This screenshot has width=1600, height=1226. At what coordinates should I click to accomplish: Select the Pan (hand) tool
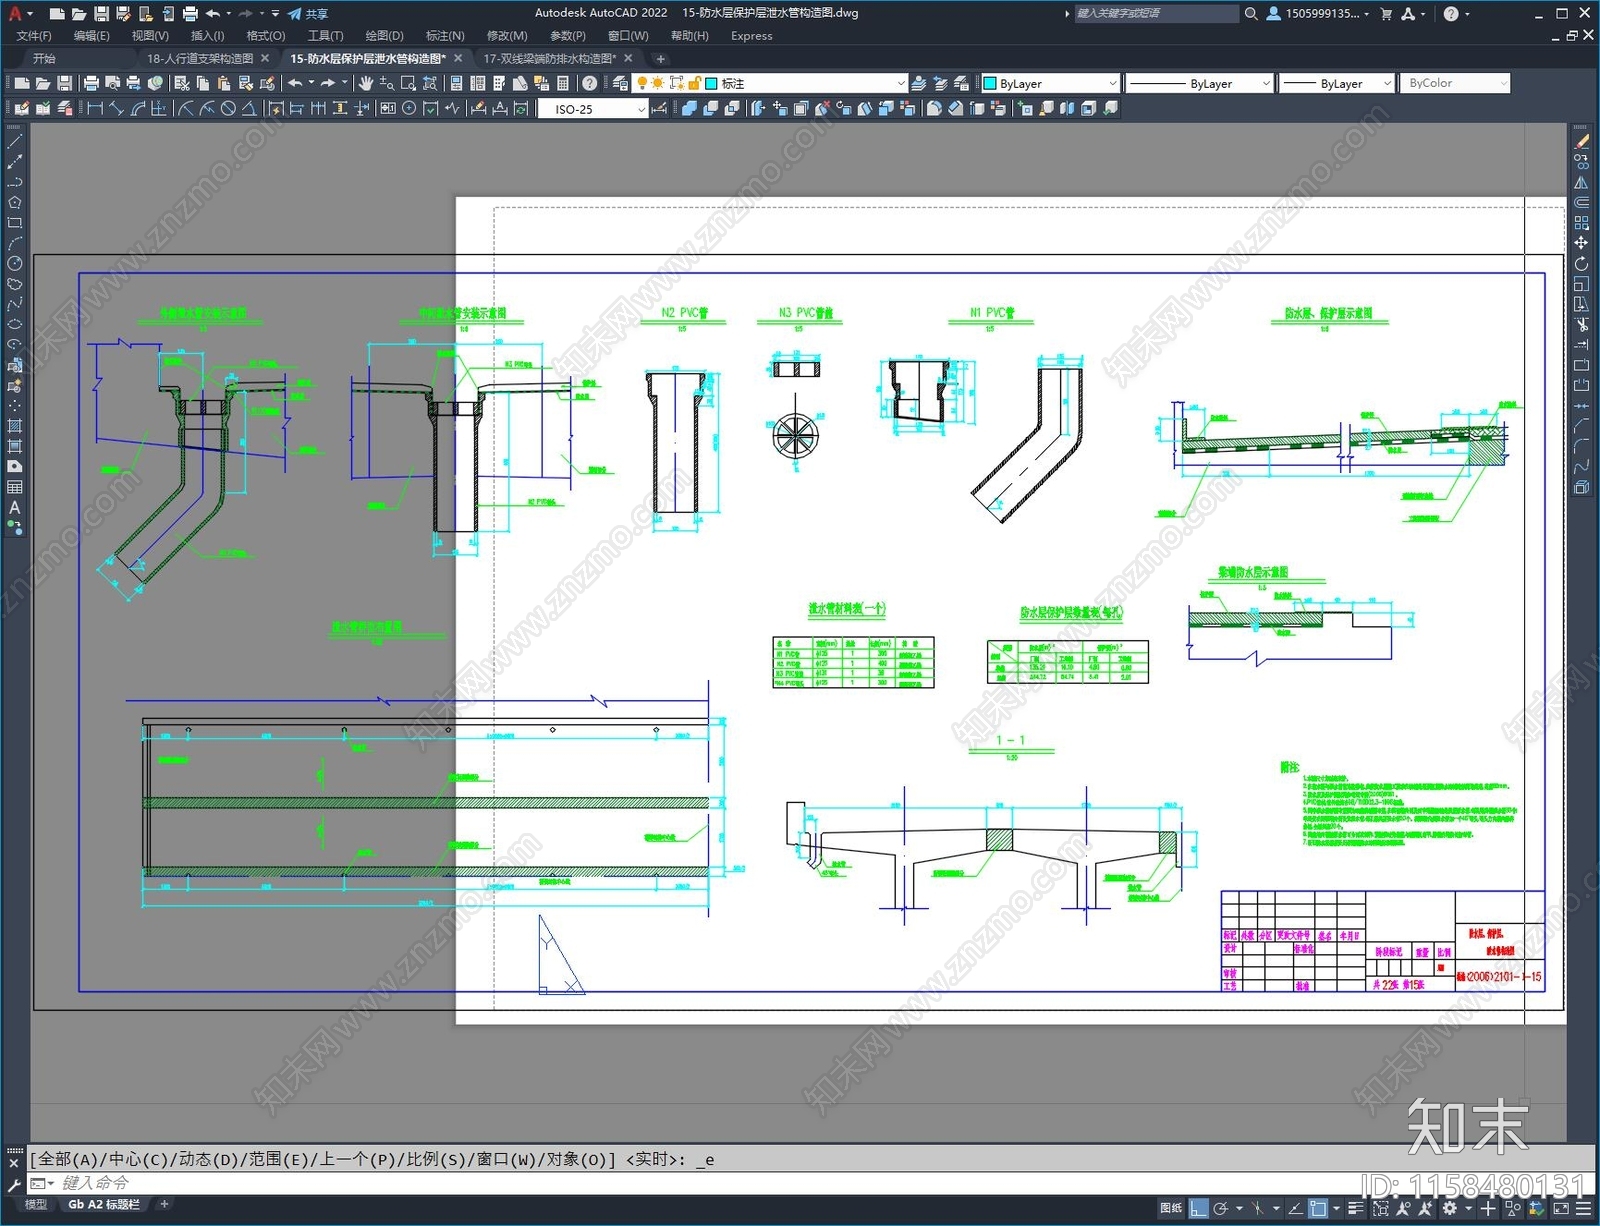[x=366, y=83]
